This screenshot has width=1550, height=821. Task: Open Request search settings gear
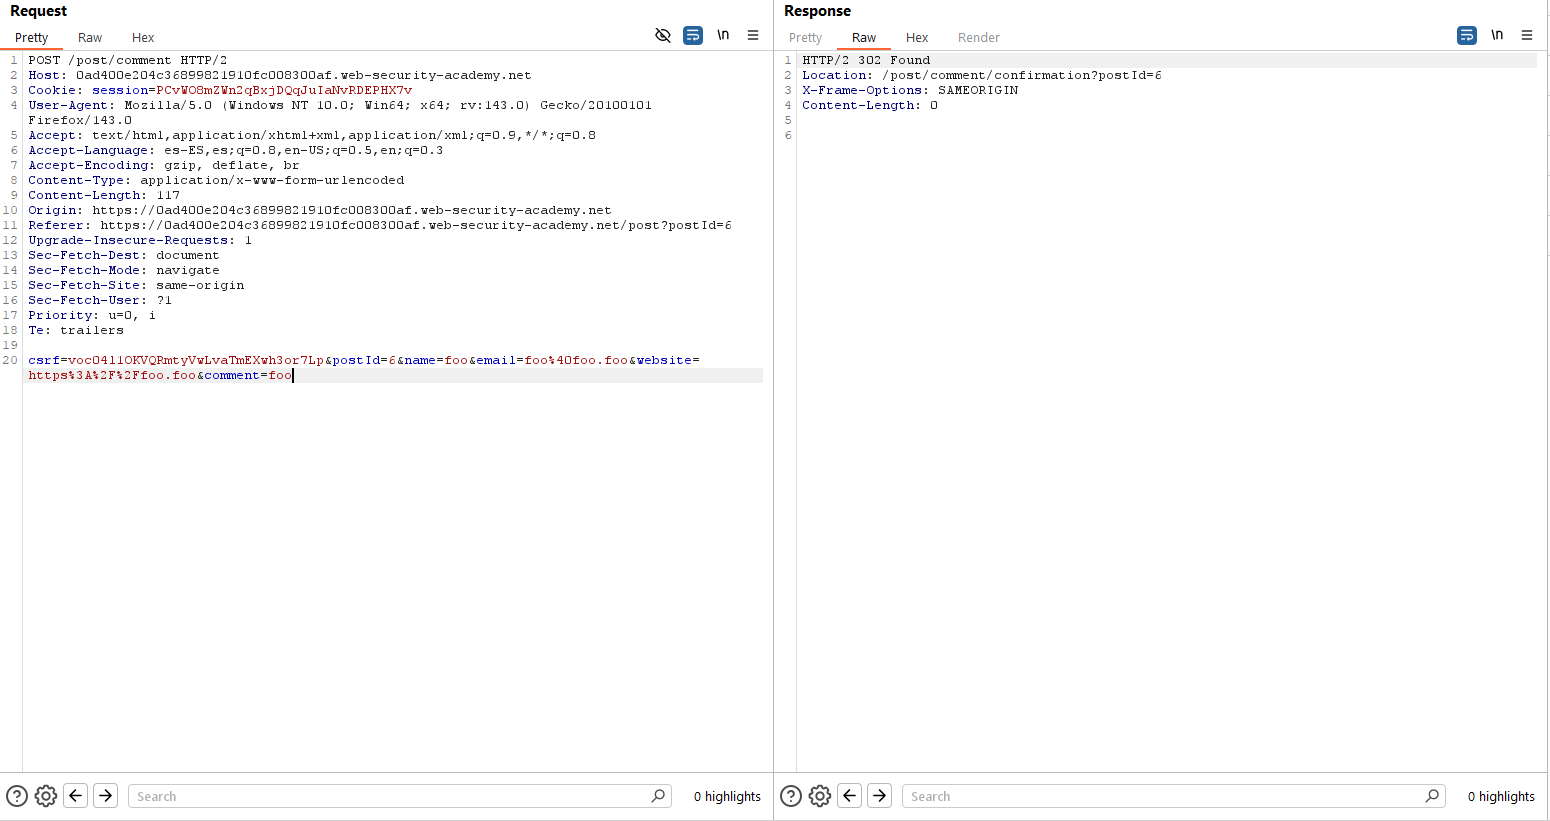(x=46, y=796)
